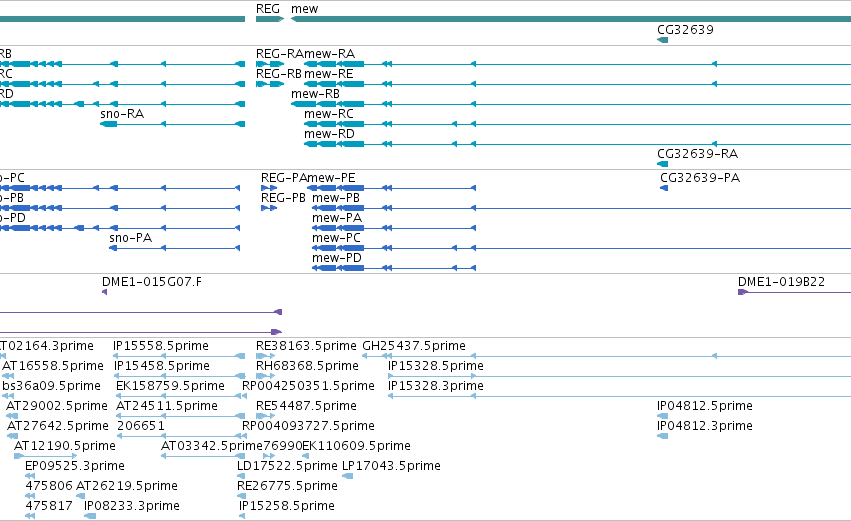This screenshot has width=851, height=521.
Task: Click the feature labeled 206651
Action: tap(141, 427)
